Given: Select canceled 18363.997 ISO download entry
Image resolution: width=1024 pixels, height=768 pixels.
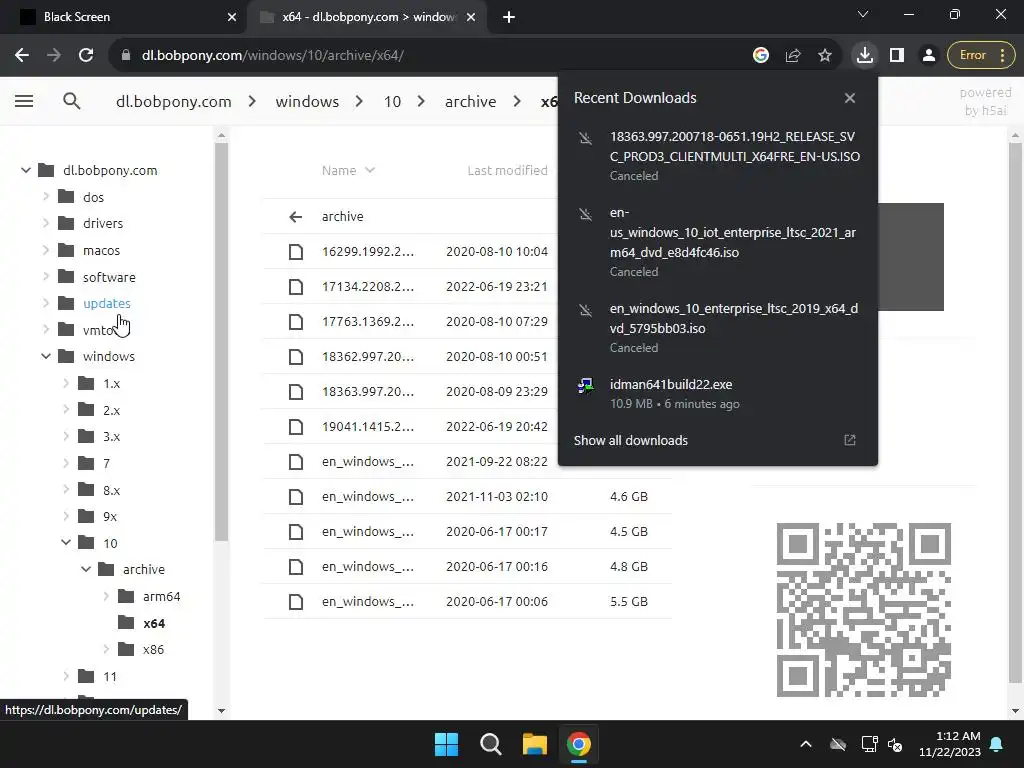Looking at the screenshot, I should tap(717, 155).
